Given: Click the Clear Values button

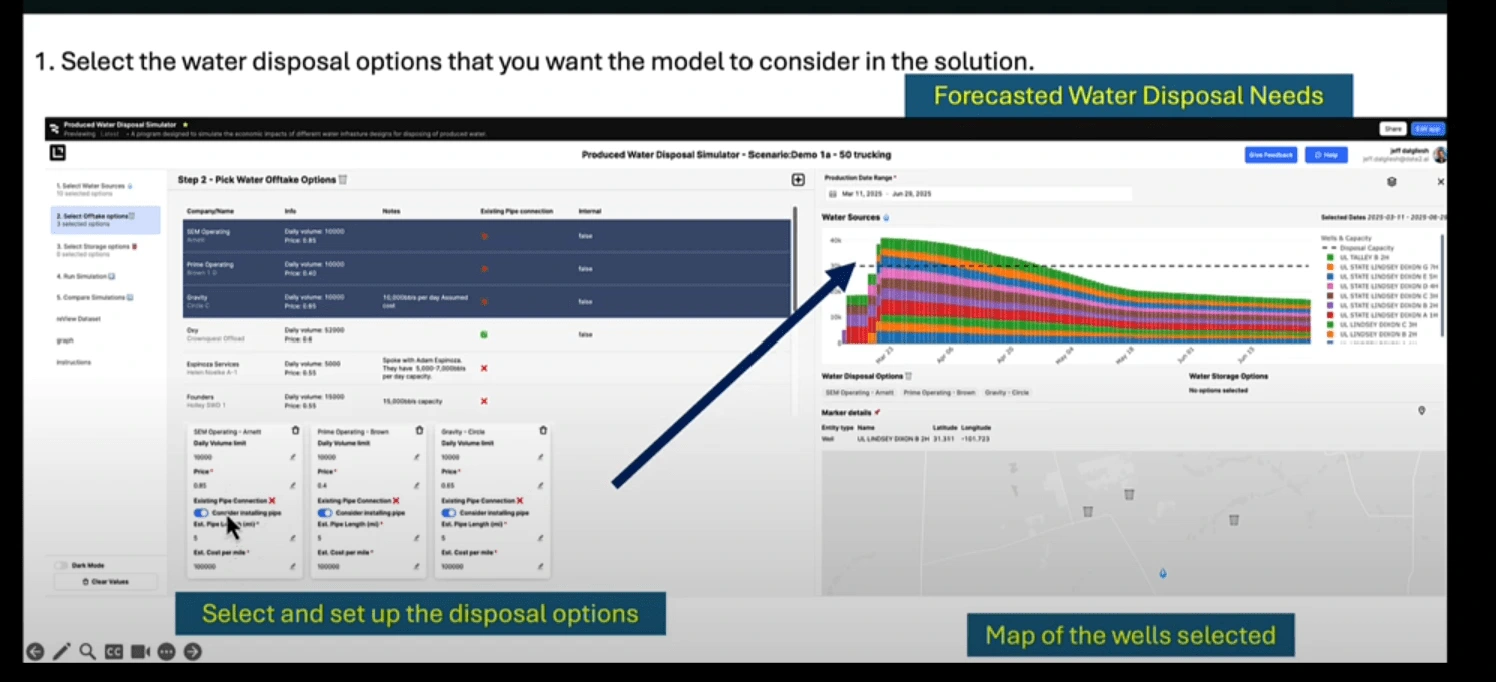Looking at the screenshot, I should point(104,581).
